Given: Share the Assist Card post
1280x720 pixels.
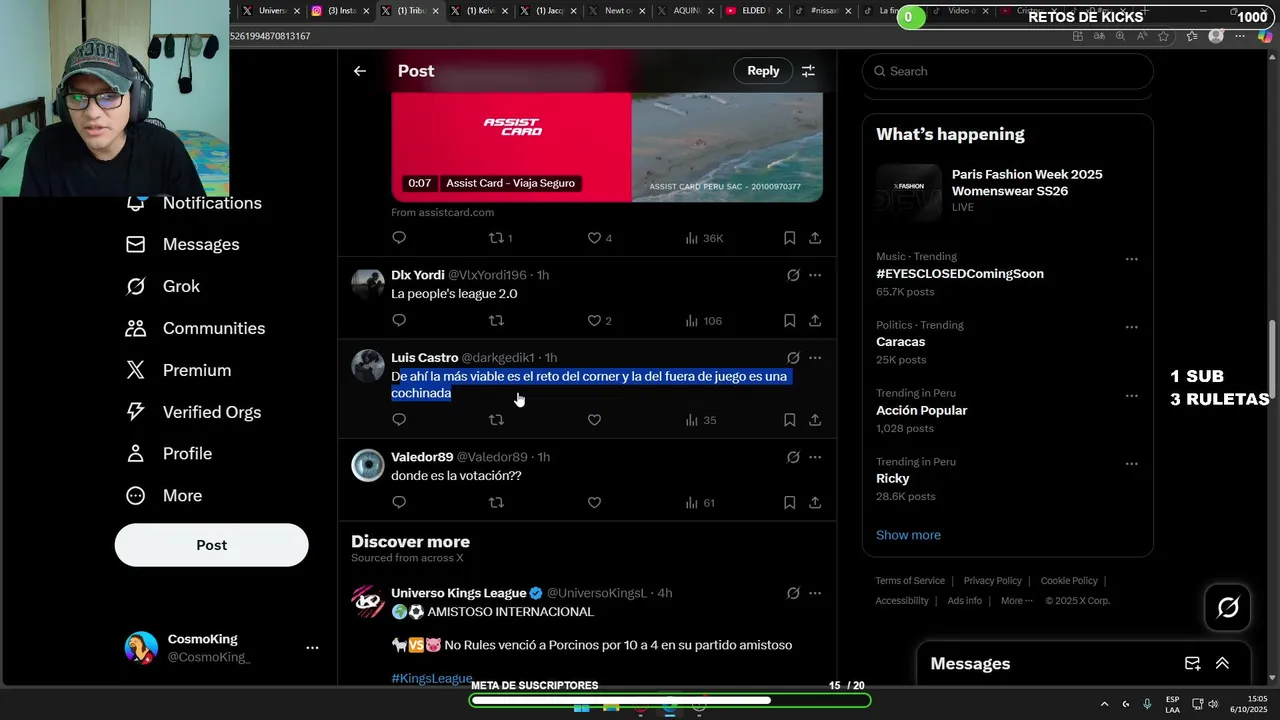Looking at the screenshot, I should click(x=815, y=238).
